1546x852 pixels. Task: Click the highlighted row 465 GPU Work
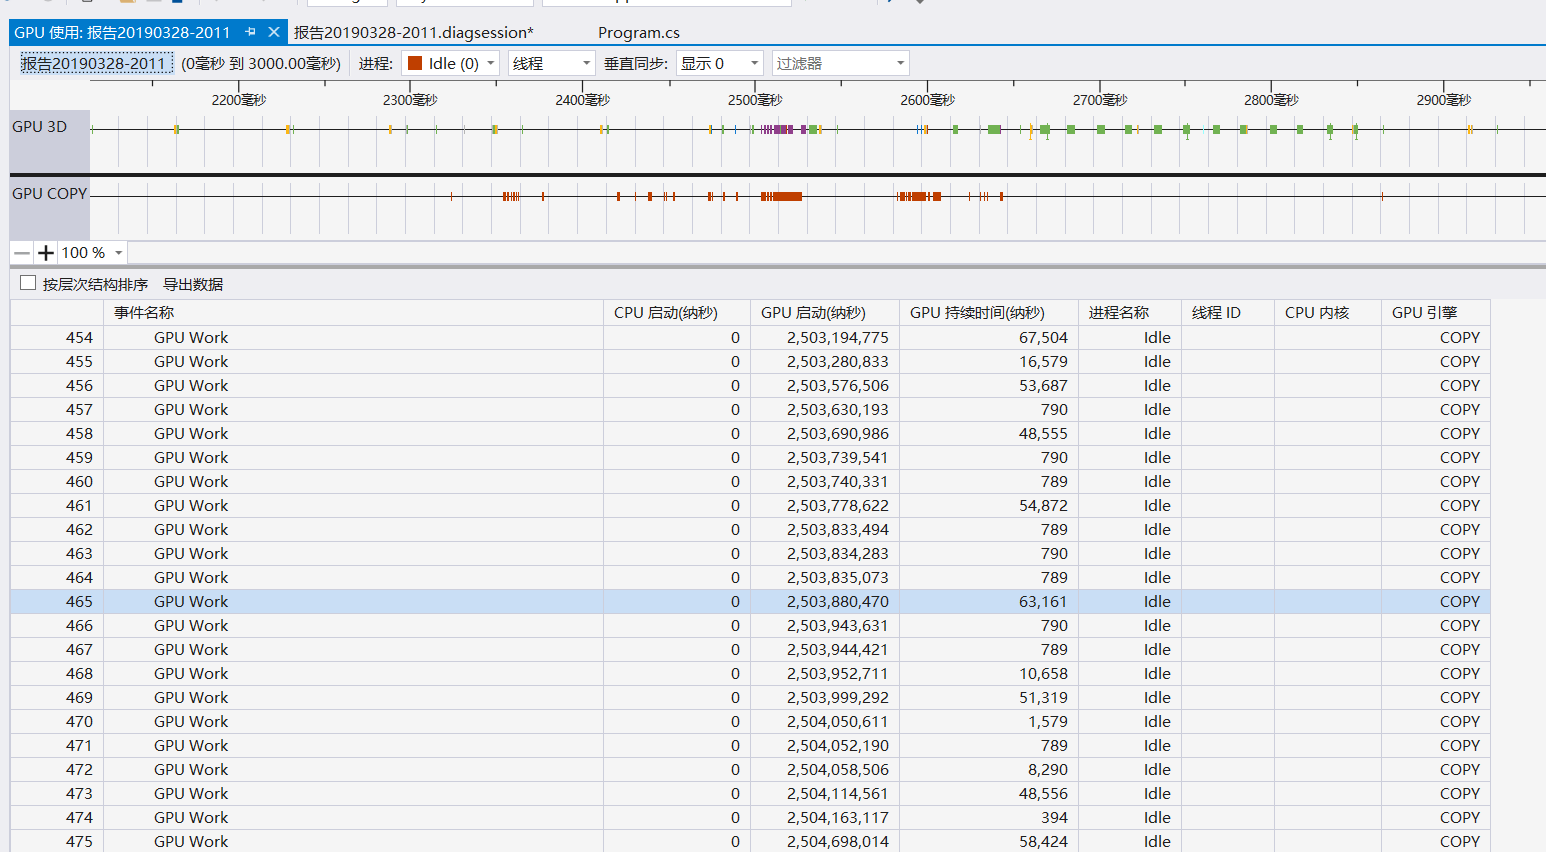[x=750, y=602]
